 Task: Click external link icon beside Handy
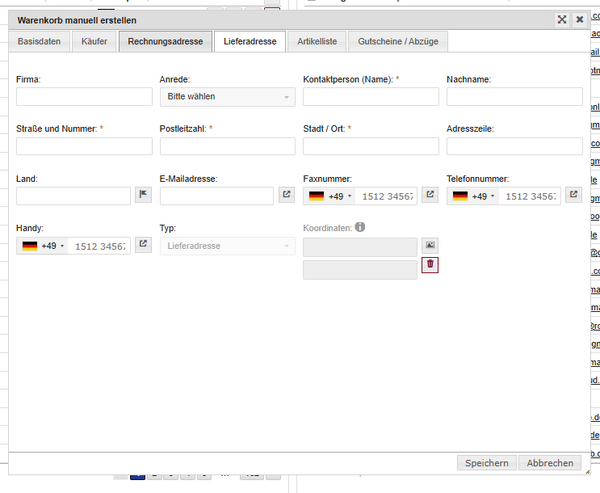[143, 244]
